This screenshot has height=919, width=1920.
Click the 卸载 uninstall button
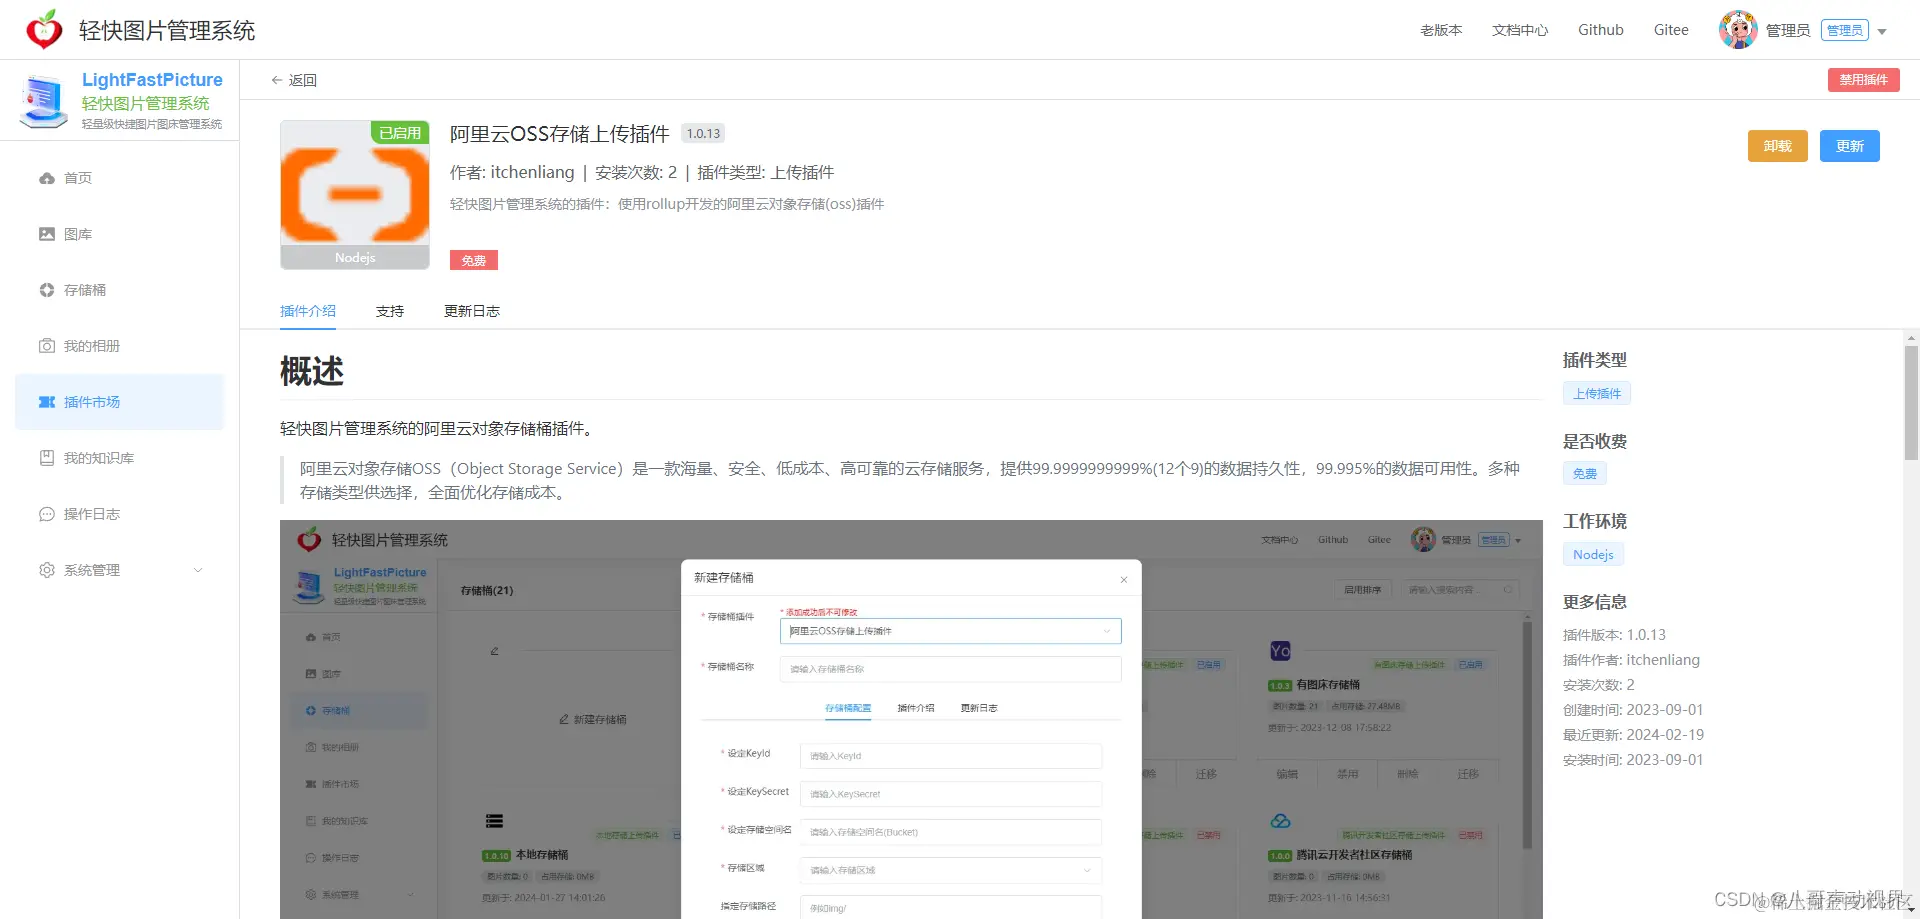pyautogui.click(x=1778, y=146)
